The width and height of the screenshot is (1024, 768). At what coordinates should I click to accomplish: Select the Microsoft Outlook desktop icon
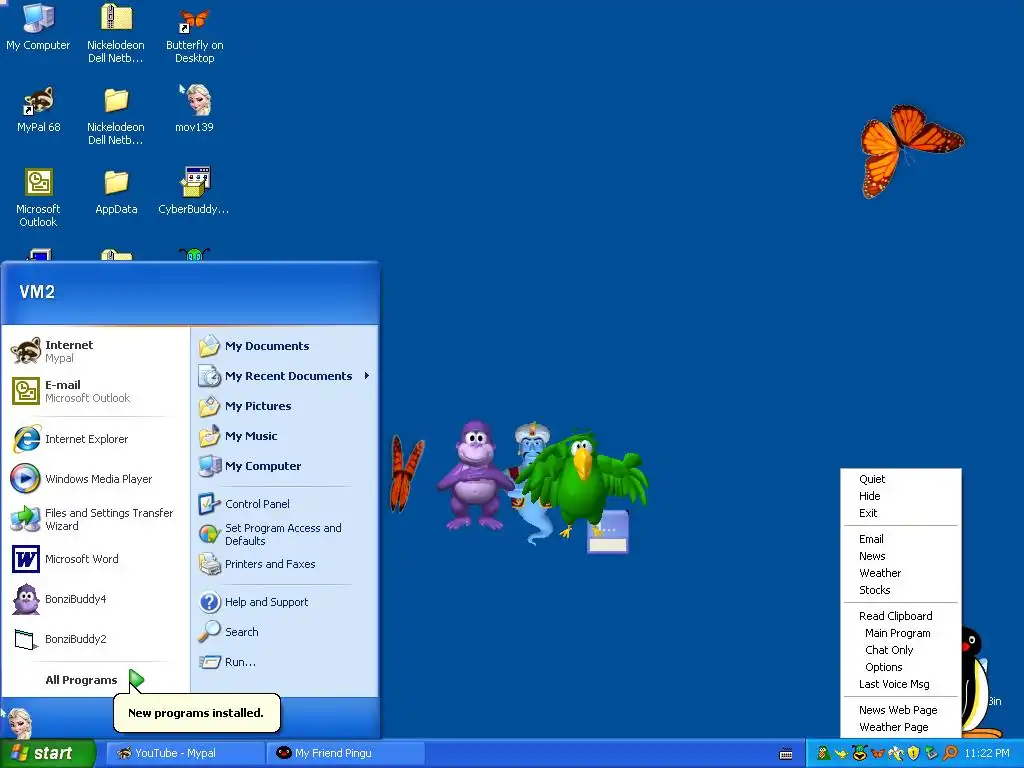pos(38,197)
